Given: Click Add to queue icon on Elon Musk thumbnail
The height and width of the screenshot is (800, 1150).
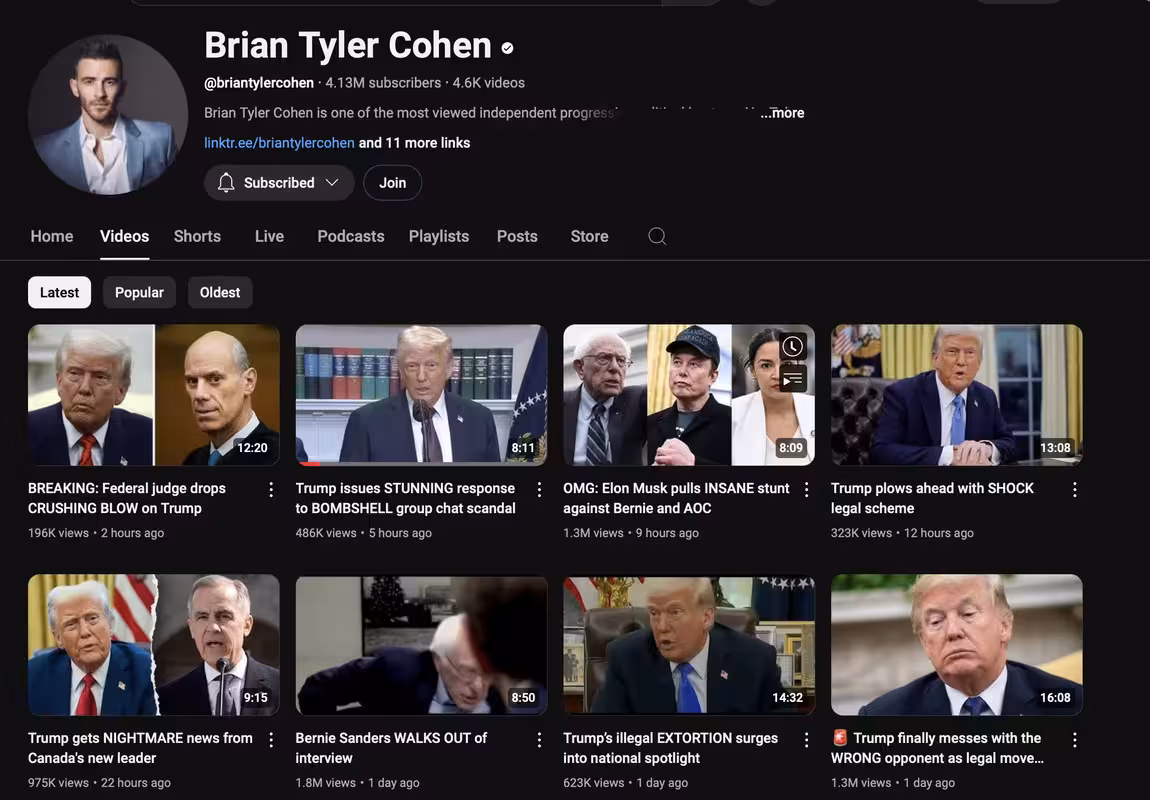Looking at the screenshot, I should 793,379.
